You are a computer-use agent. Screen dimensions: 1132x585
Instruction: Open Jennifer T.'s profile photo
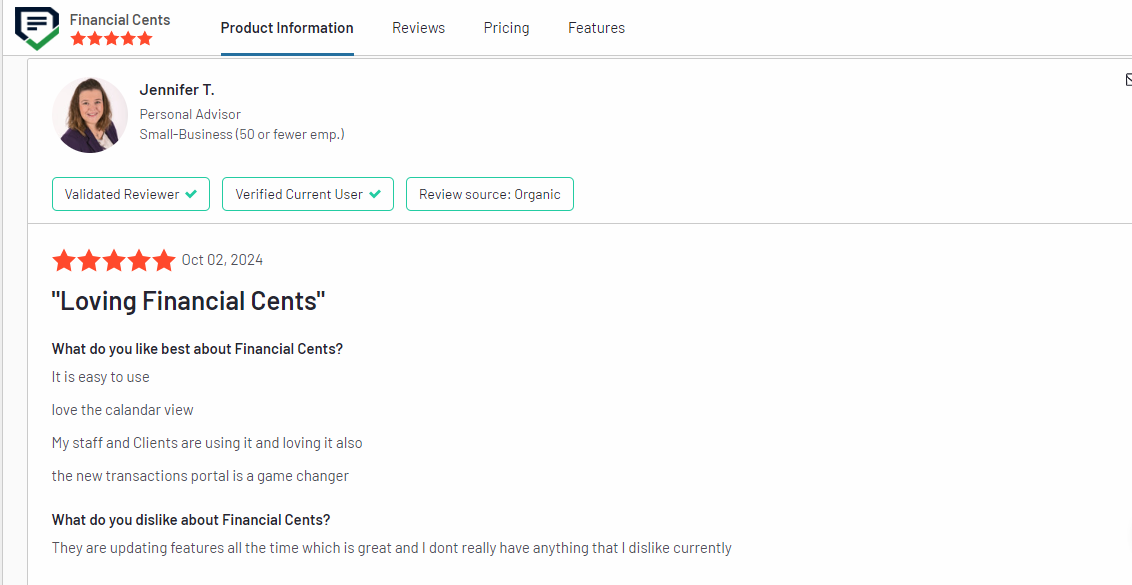[x=90, y=115]
